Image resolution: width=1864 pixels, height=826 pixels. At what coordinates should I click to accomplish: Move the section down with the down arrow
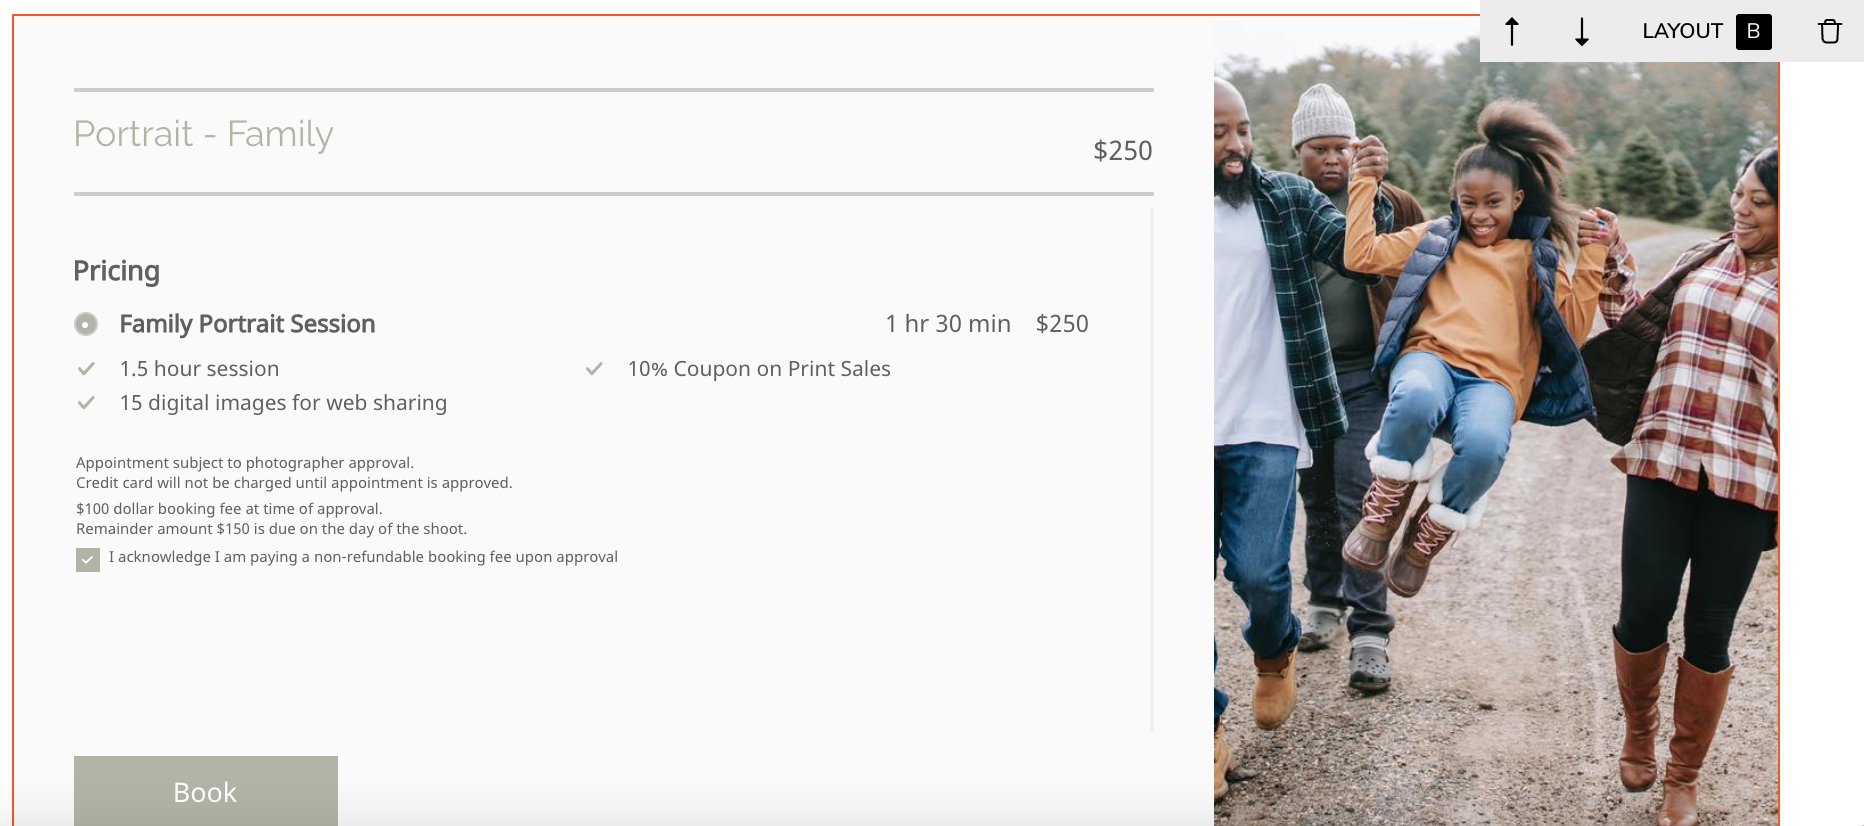(1581, 32)
